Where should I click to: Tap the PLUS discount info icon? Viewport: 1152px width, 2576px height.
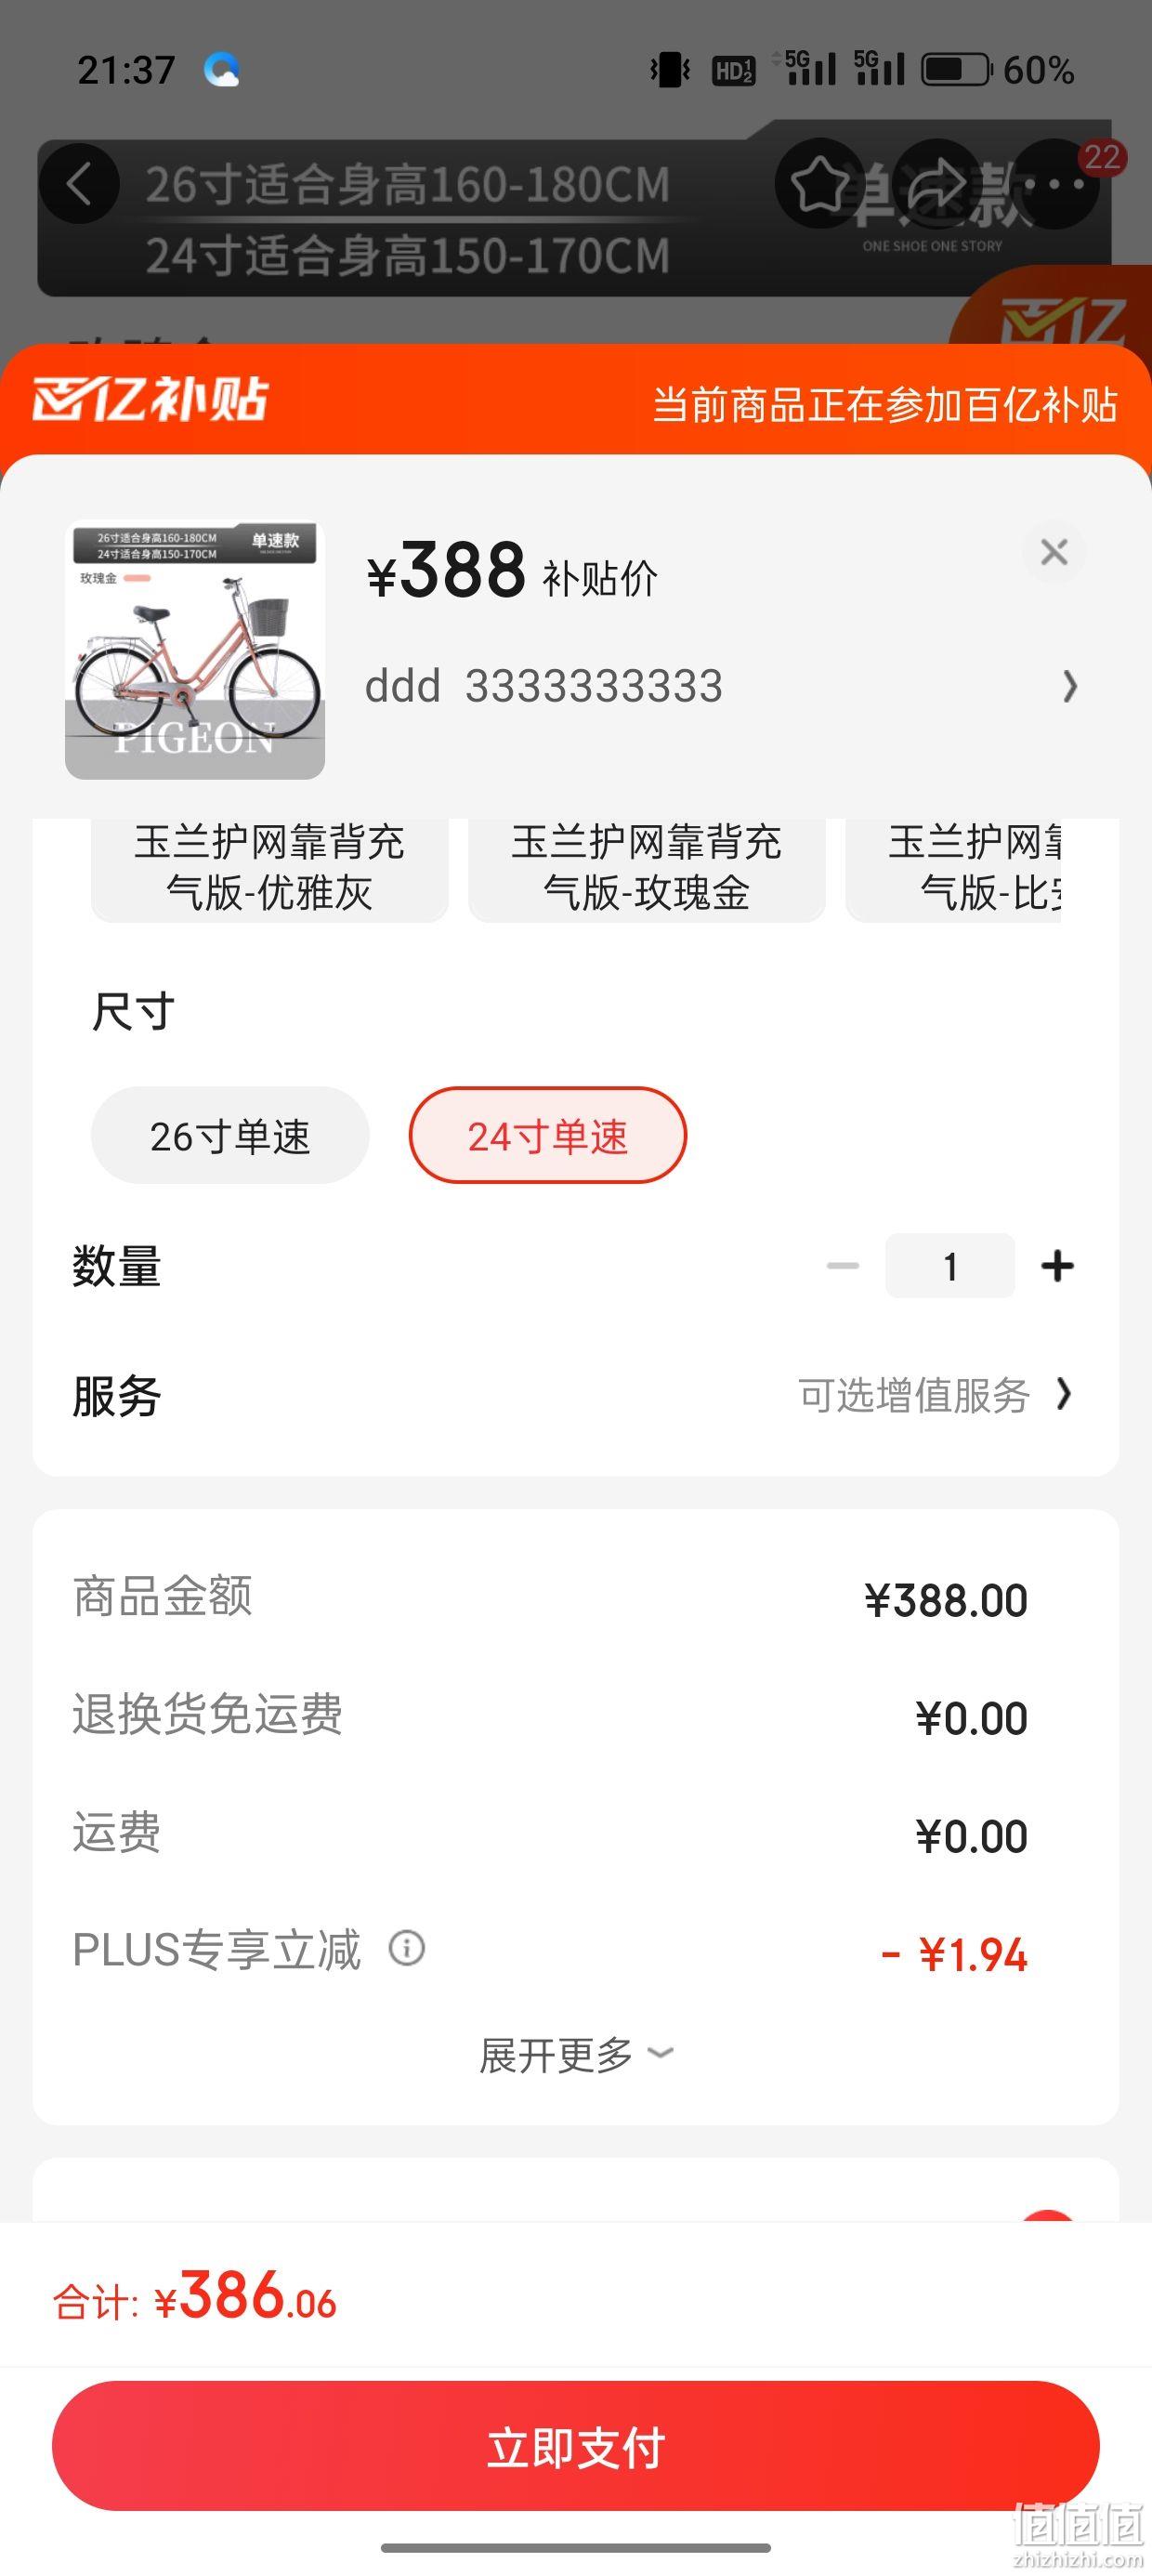pos(407,1947)
